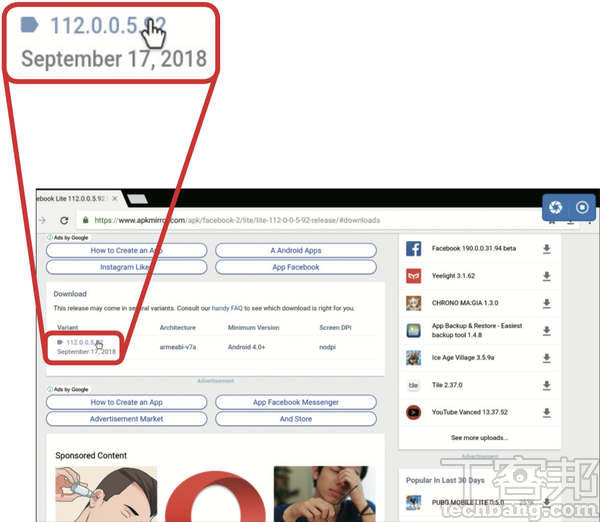
Task: Download CHRONO MA:GIA 1.3.0
Action: coord(547,304)
